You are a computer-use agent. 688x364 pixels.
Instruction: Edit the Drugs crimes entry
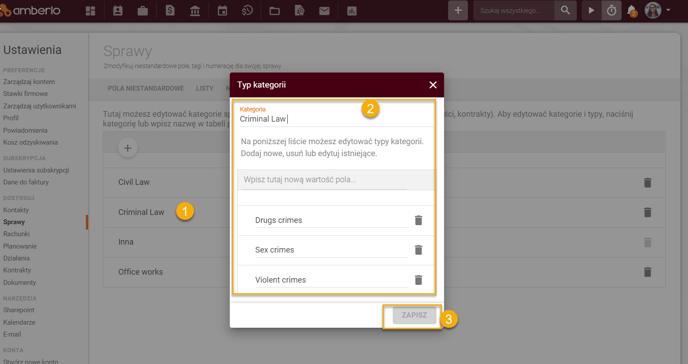(x=331, y=220)
